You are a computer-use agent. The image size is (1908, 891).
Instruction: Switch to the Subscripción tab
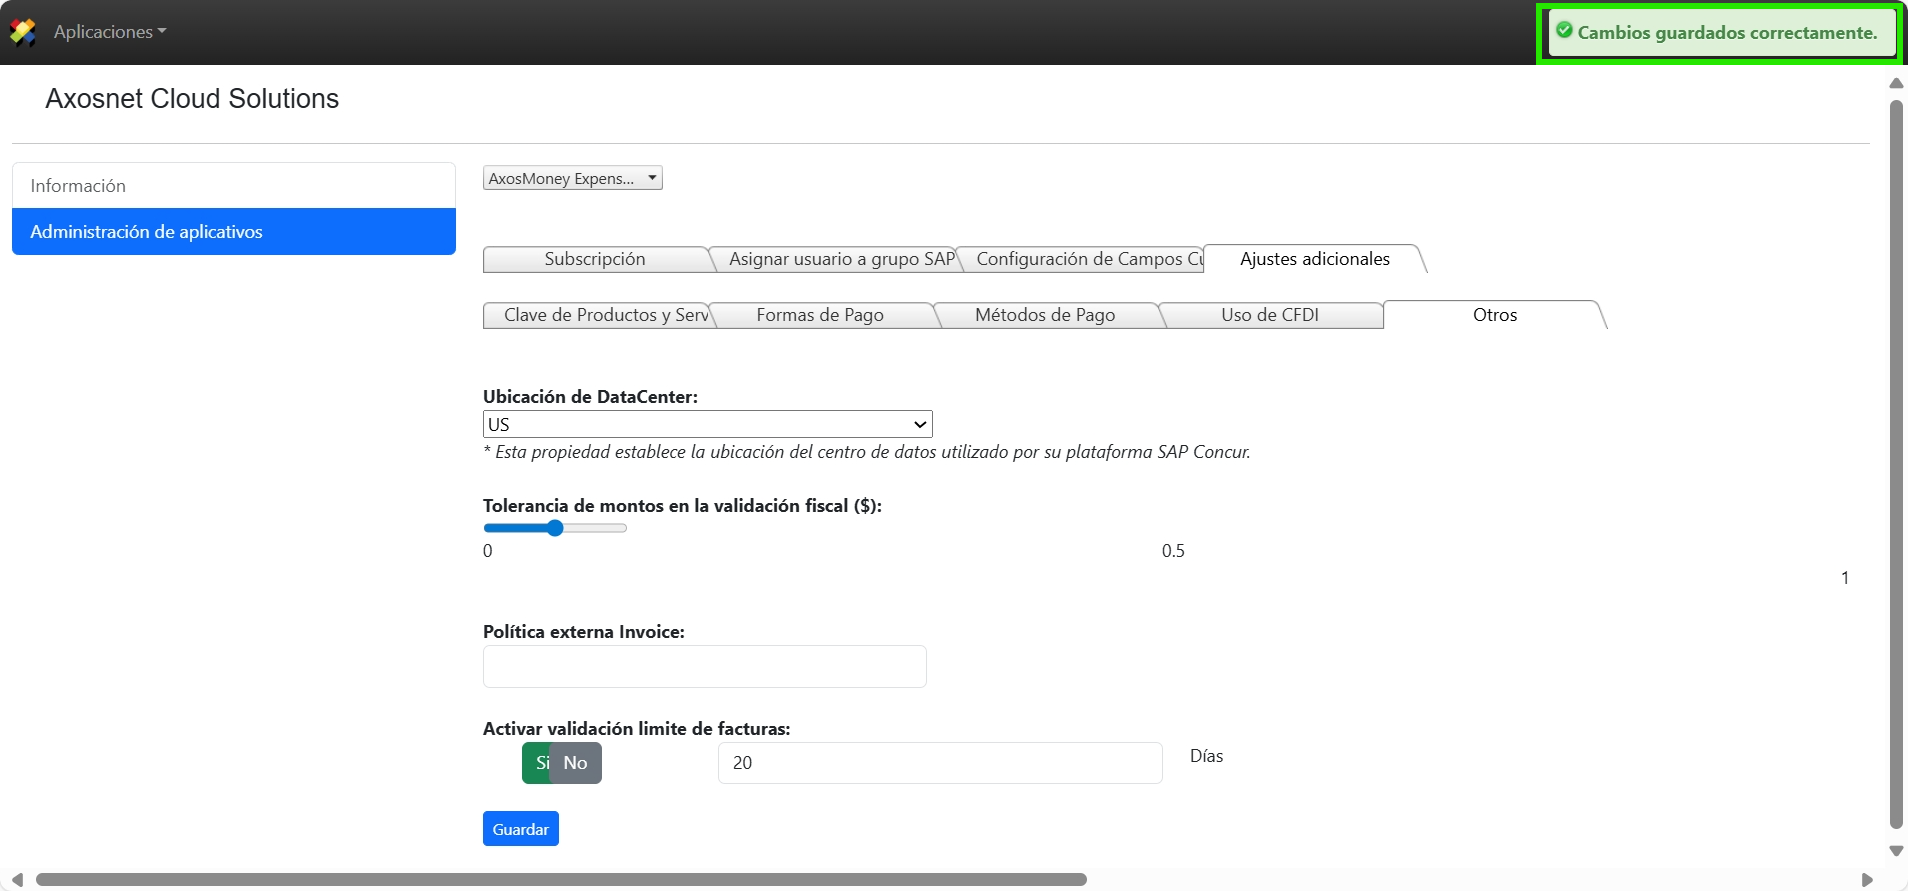click(595, 259)
